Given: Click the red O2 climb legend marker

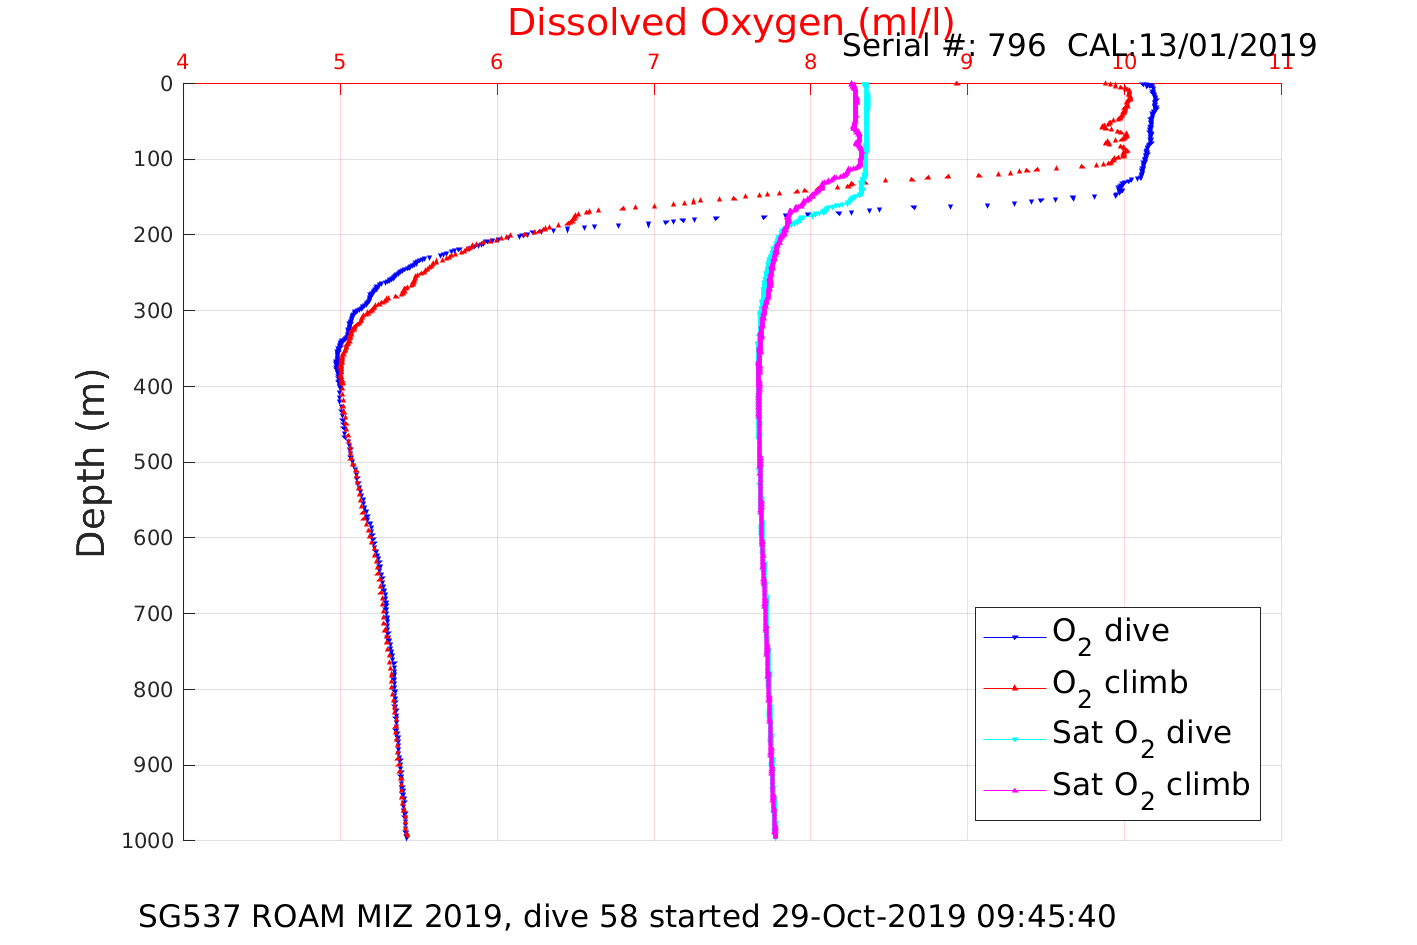Looking at the screenshot, I should pyautogui.click(x=1014, y=687).
